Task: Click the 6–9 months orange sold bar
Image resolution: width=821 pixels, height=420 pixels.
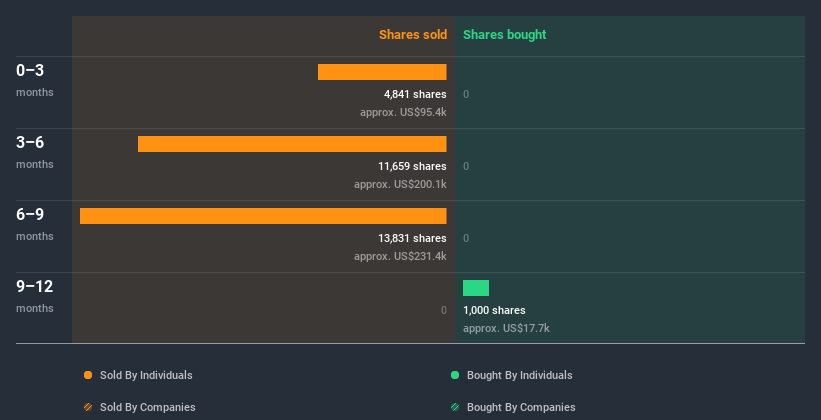Action: [263, 216]
